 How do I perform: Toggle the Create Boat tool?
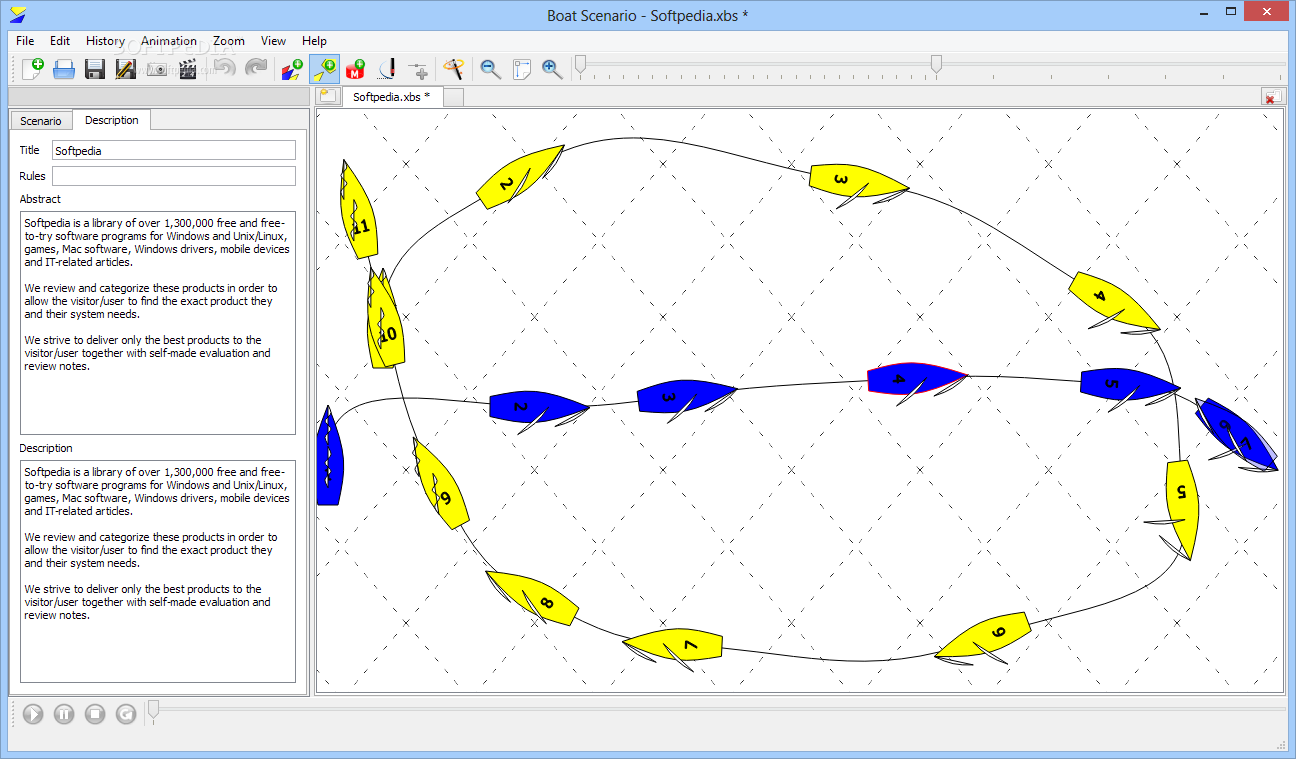click(324, 69)
